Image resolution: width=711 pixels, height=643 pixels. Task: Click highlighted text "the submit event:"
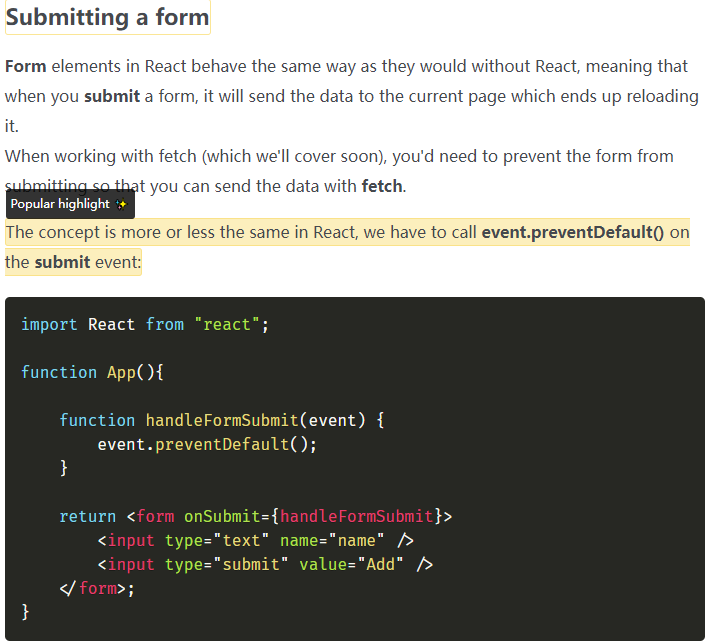73,262
